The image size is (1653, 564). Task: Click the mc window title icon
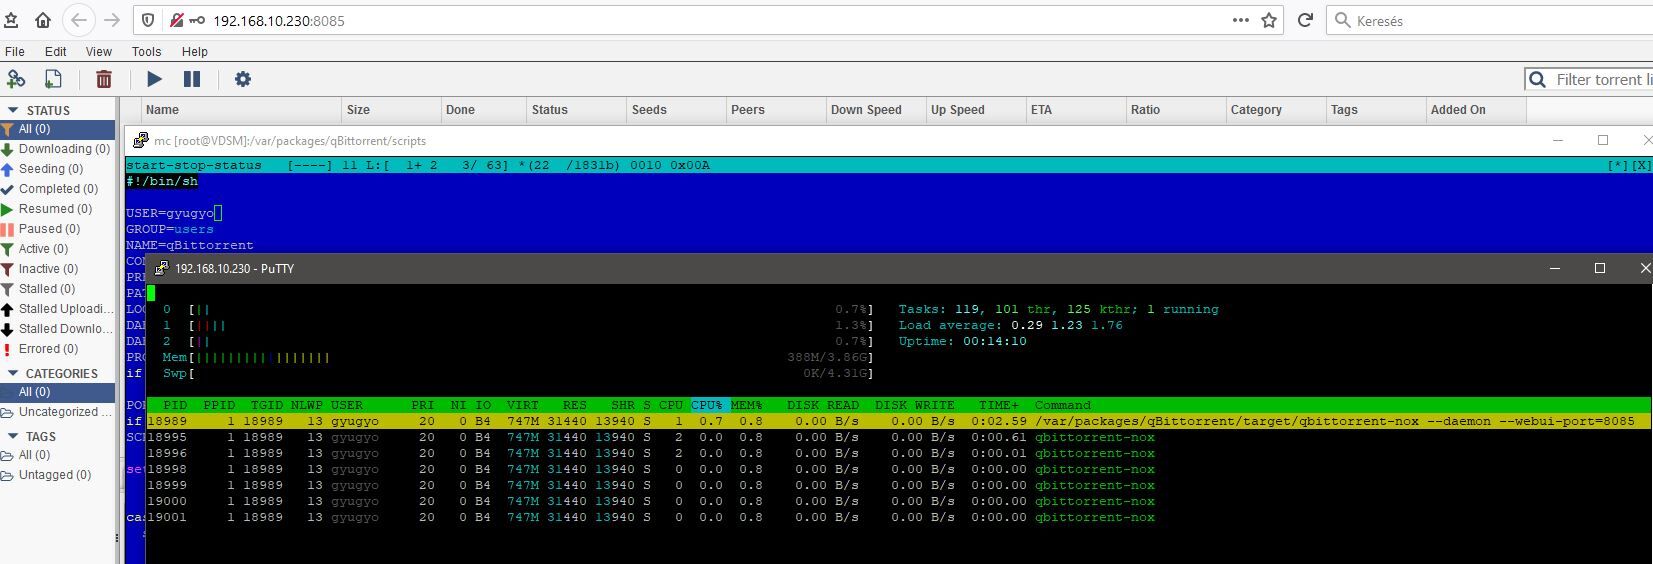click(140, 140)
